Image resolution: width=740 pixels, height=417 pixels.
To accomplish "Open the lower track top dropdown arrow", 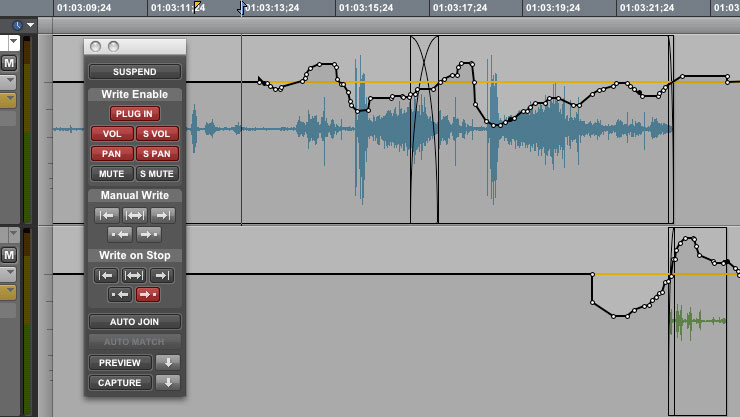I will tap(13, 233).
